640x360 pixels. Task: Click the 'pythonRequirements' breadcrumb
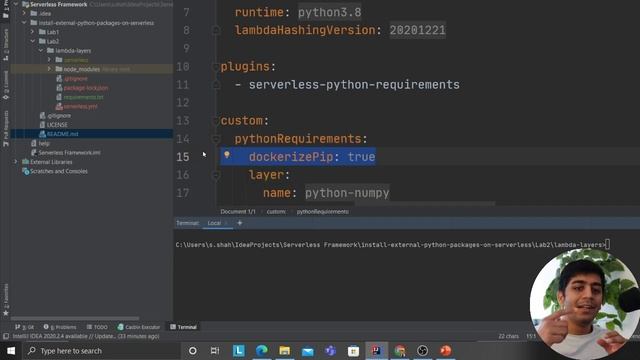(x=322, y=211)
